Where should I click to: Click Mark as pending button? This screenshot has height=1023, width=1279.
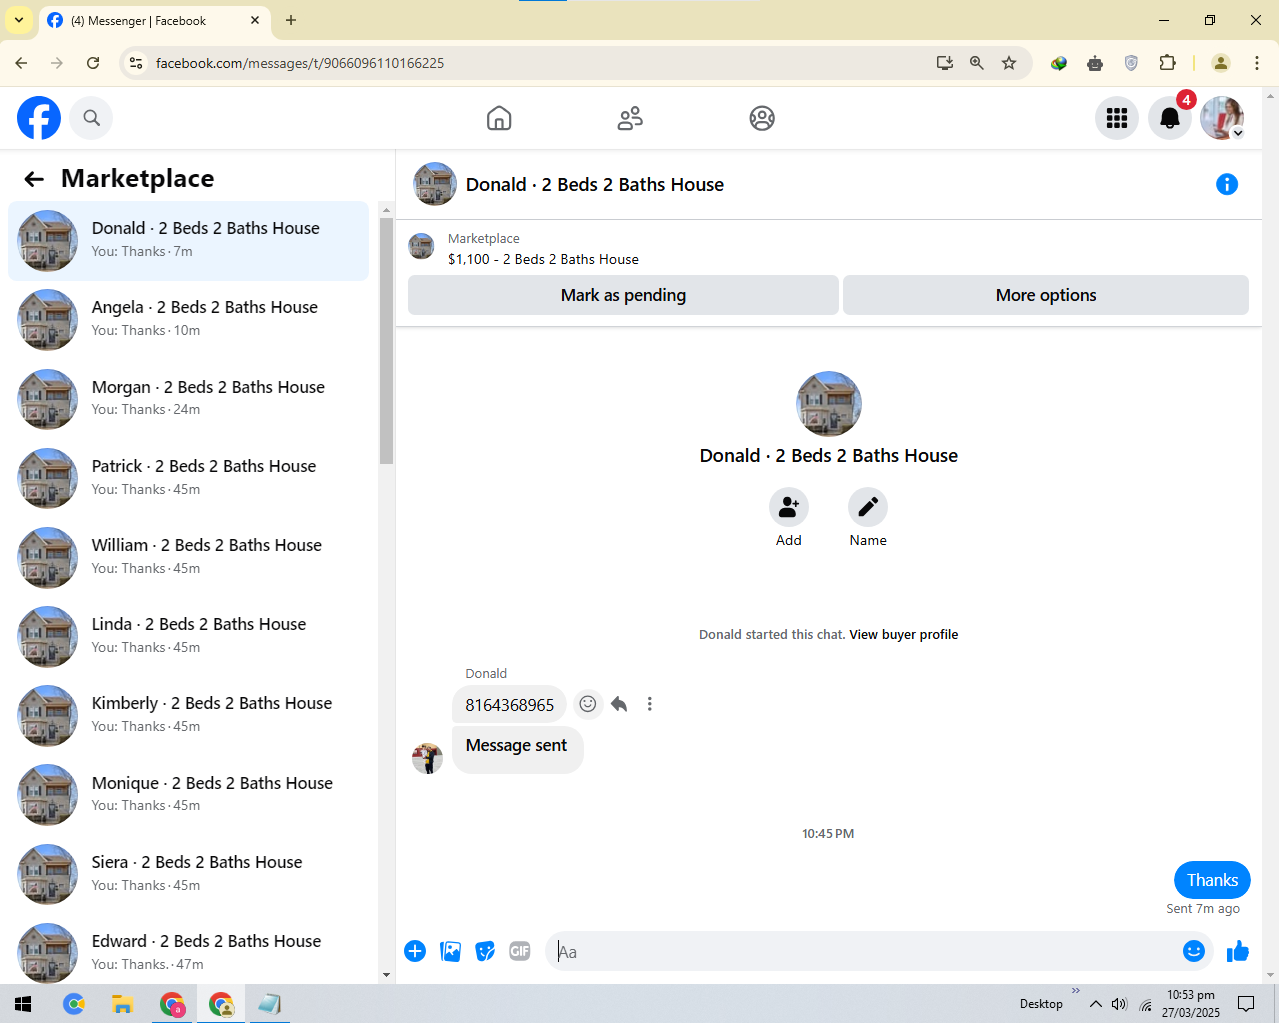click(623, 295)
